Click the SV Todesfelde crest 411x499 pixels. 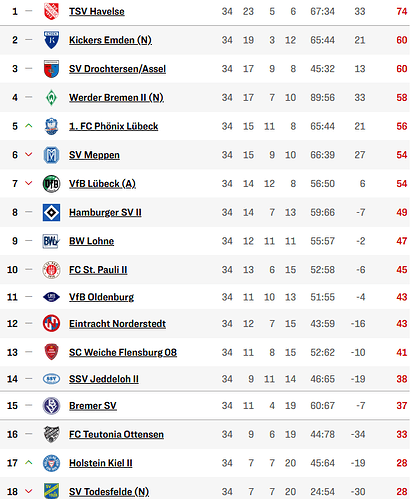click(x=51, y=491)
